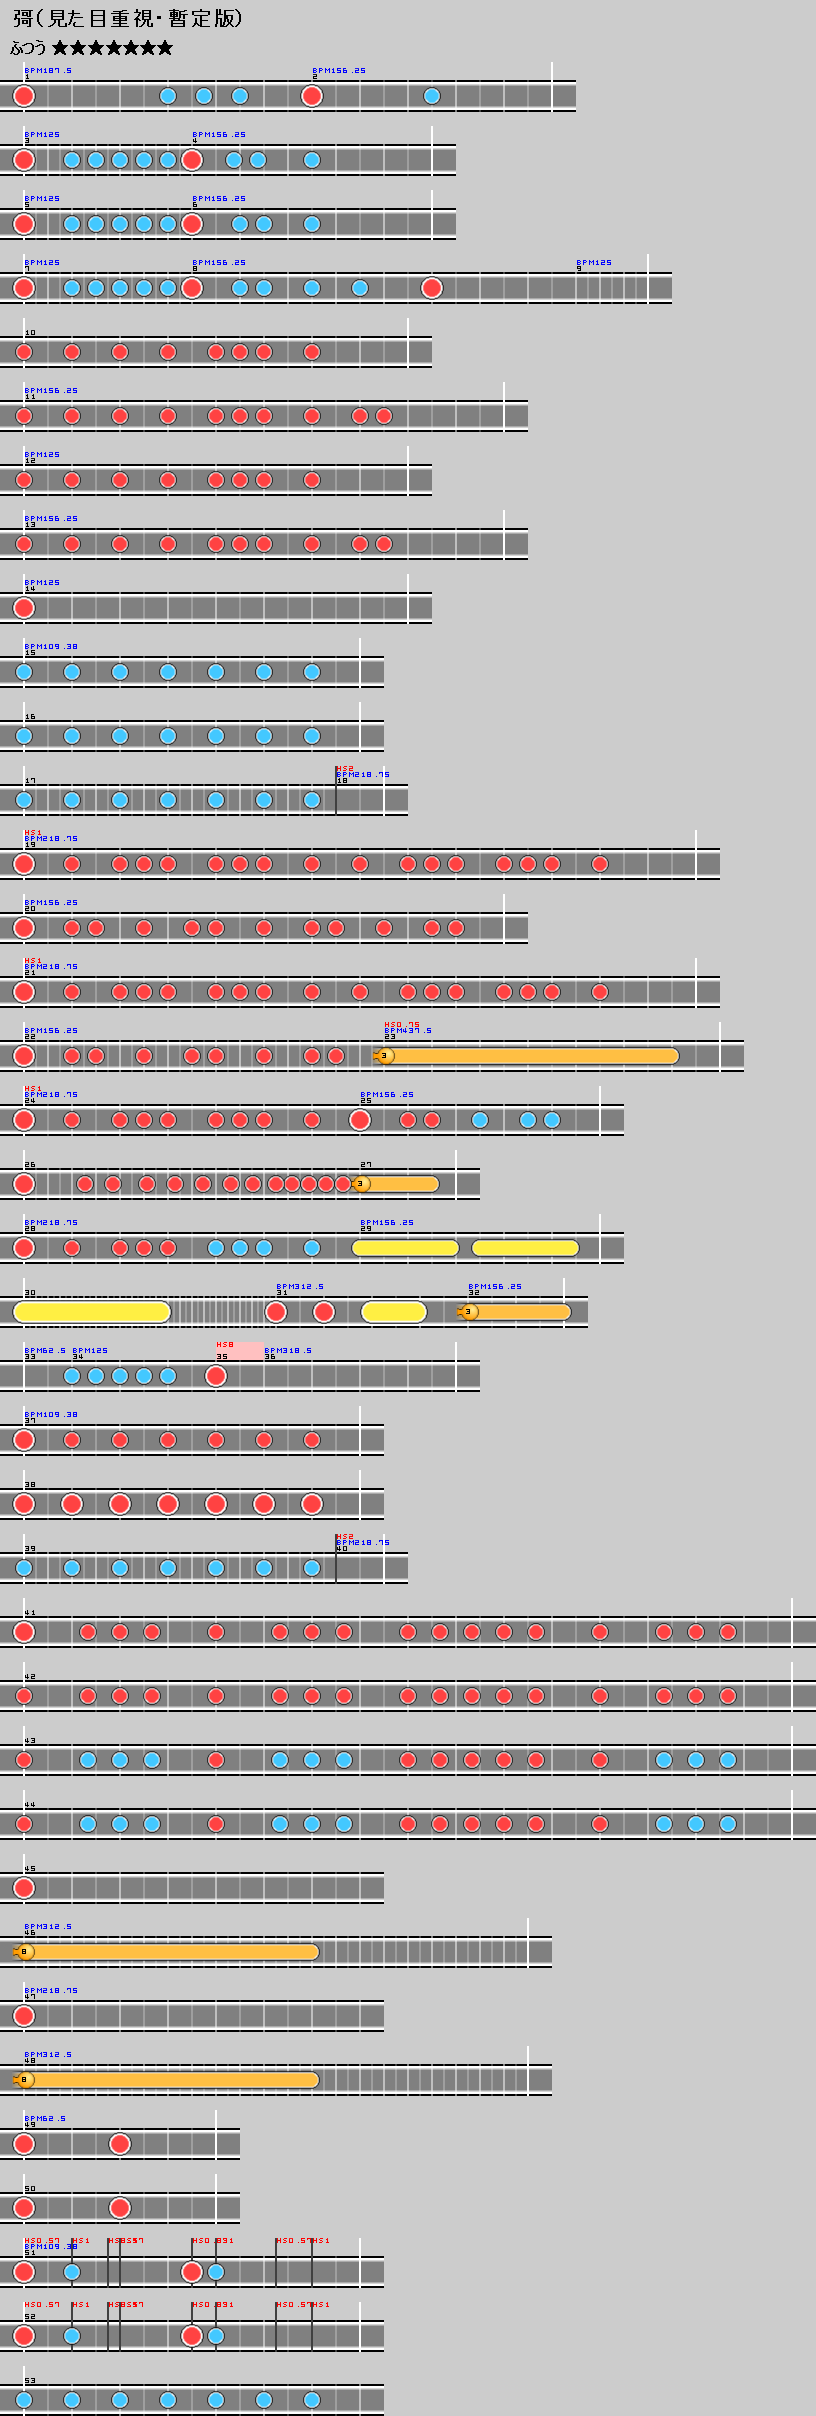This screenshot has height=2416, width=816.
Task: Click the BPM187.5 label at measure 1
Action: coord(48,70)
